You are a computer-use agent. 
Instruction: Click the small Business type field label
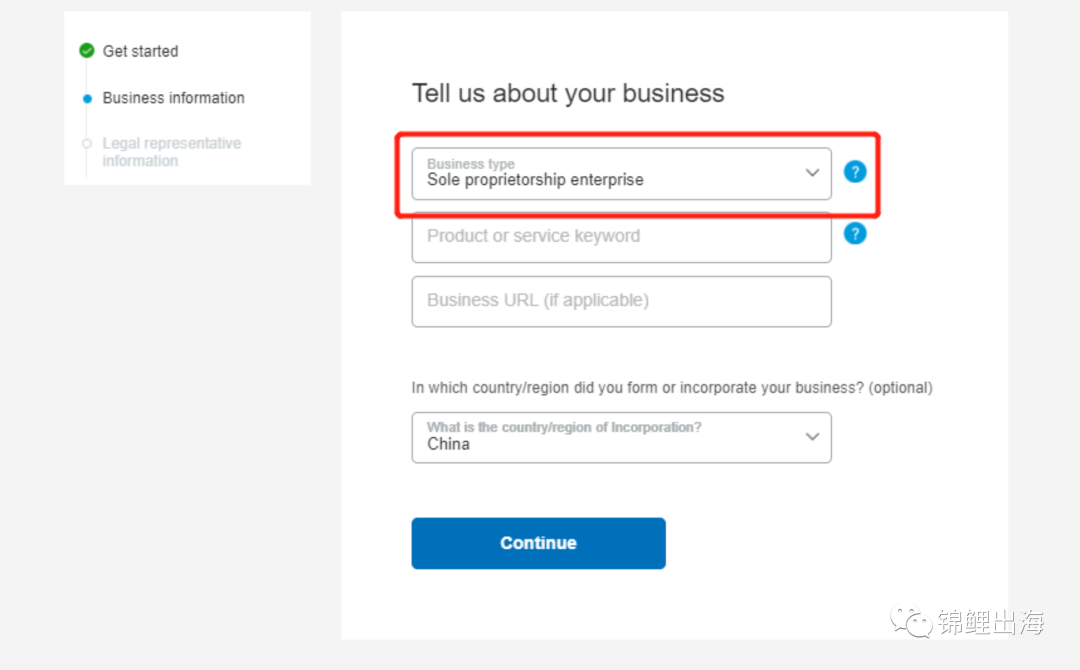[x=470, y=164]
